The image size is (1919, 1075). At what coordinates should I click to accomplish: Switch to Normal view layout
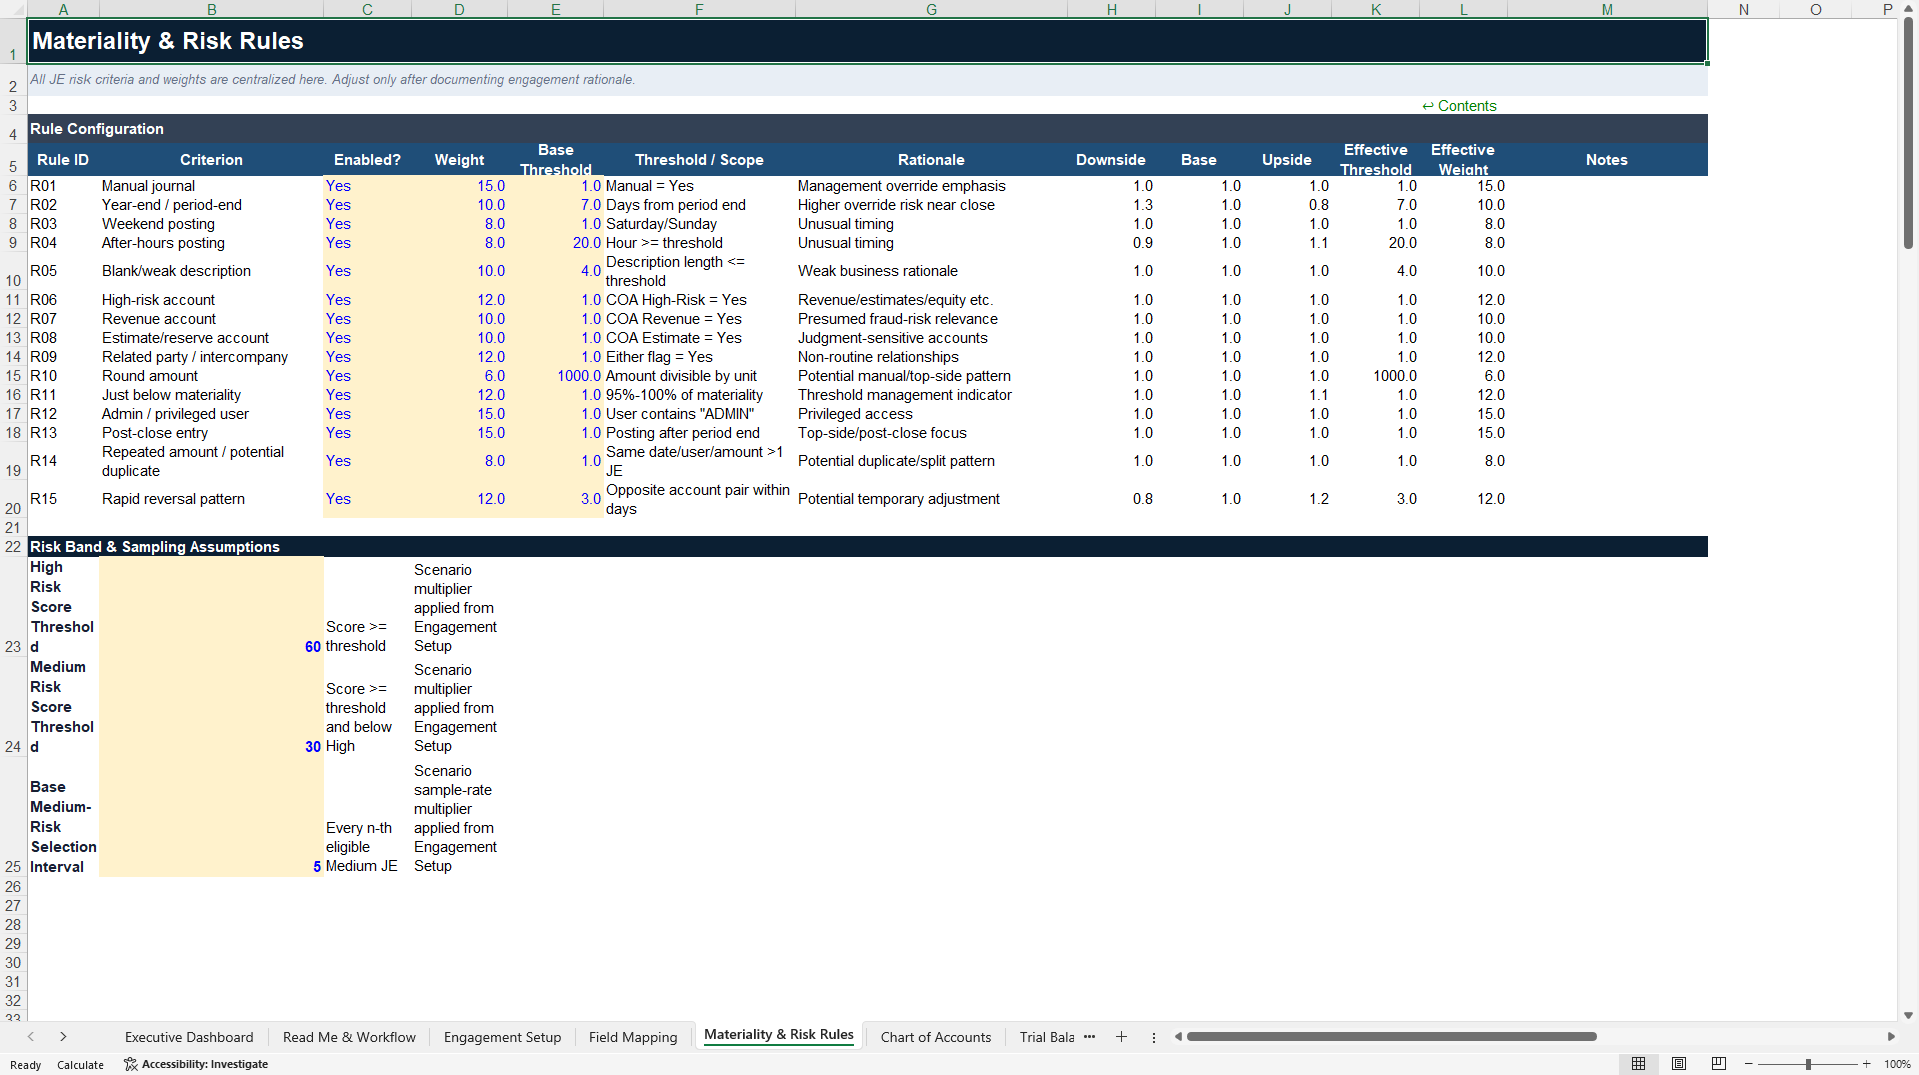(1638, 1064)
